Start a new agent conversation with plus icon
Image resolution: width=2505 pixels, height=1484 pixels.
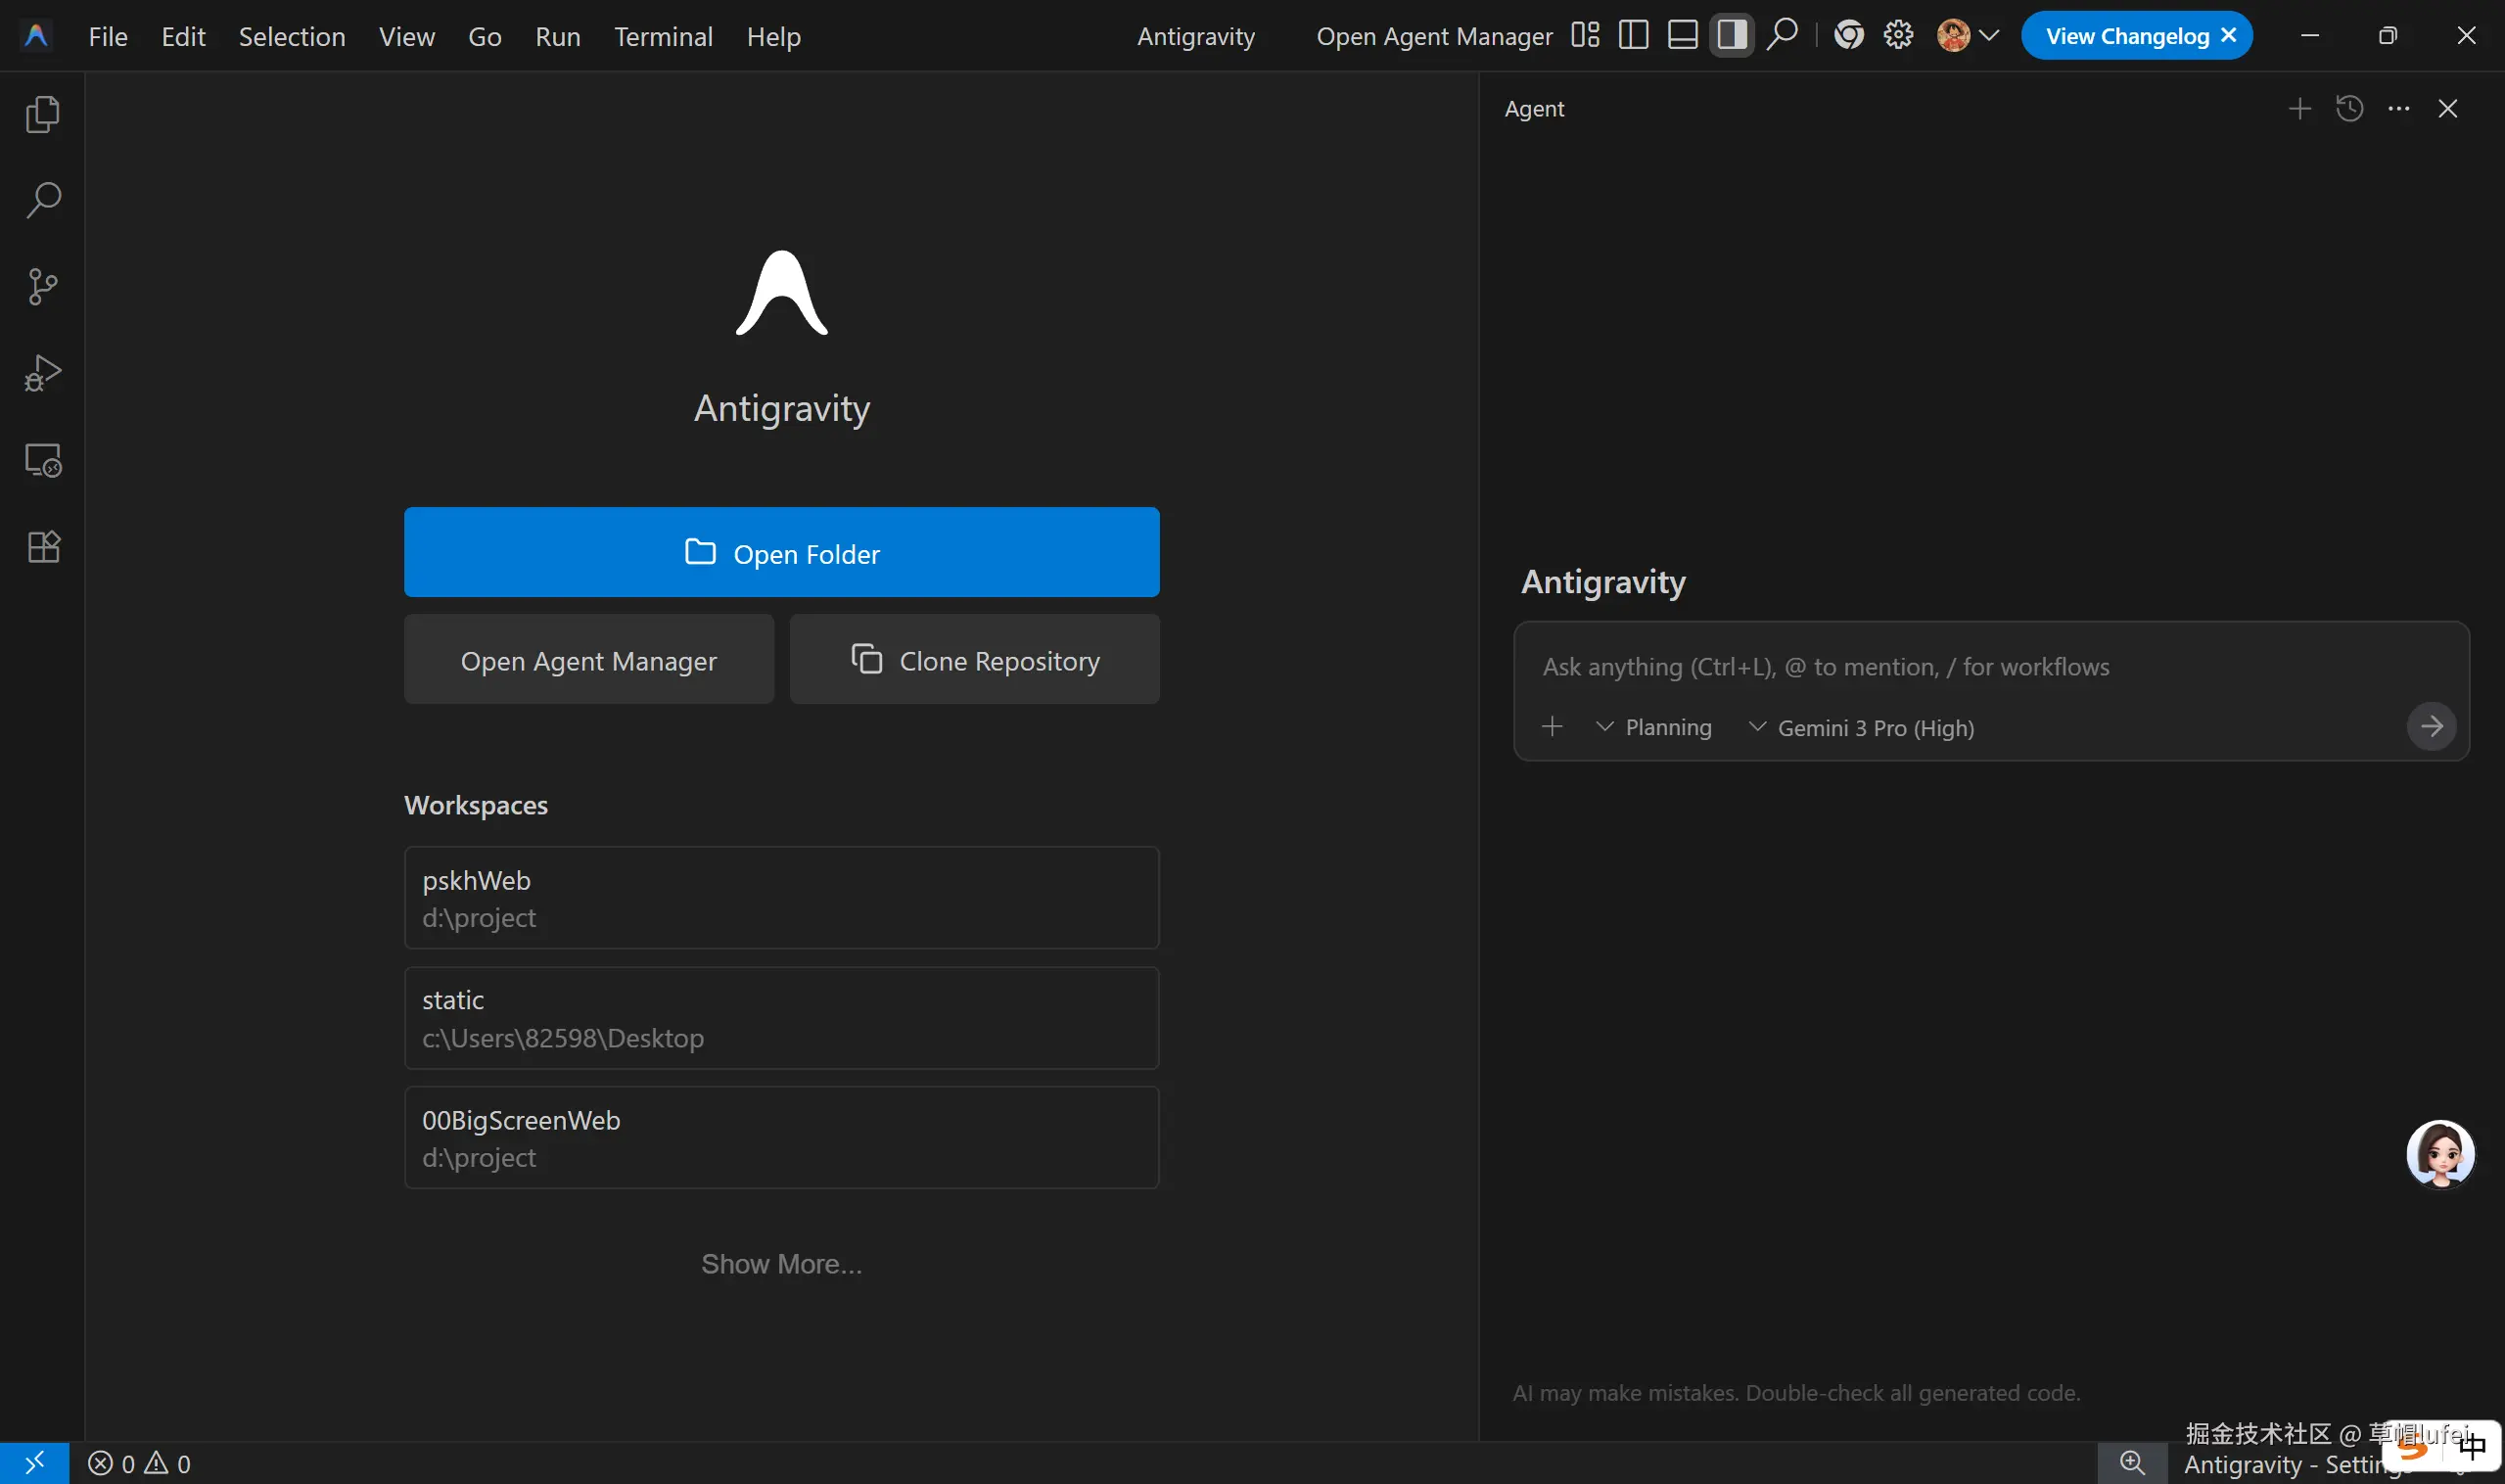[x=2299, y=108]
